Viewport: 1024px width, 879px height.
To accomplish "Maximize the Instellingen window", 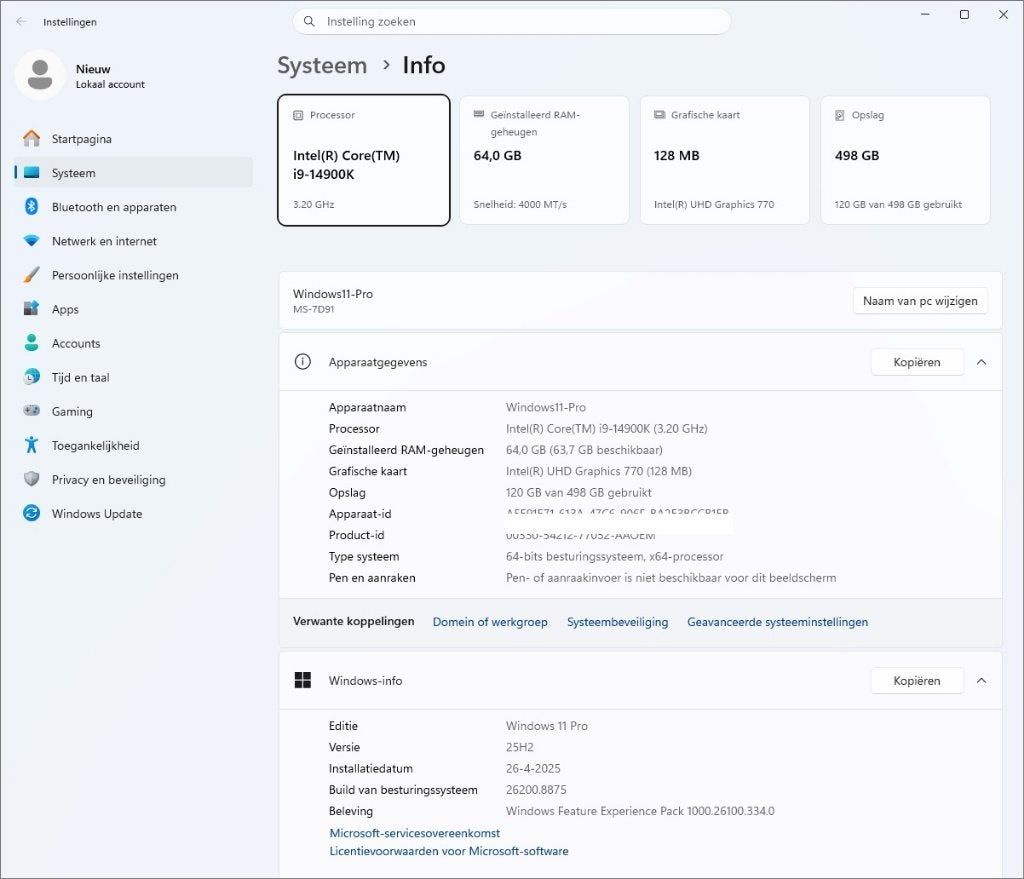I will [964, 14].
